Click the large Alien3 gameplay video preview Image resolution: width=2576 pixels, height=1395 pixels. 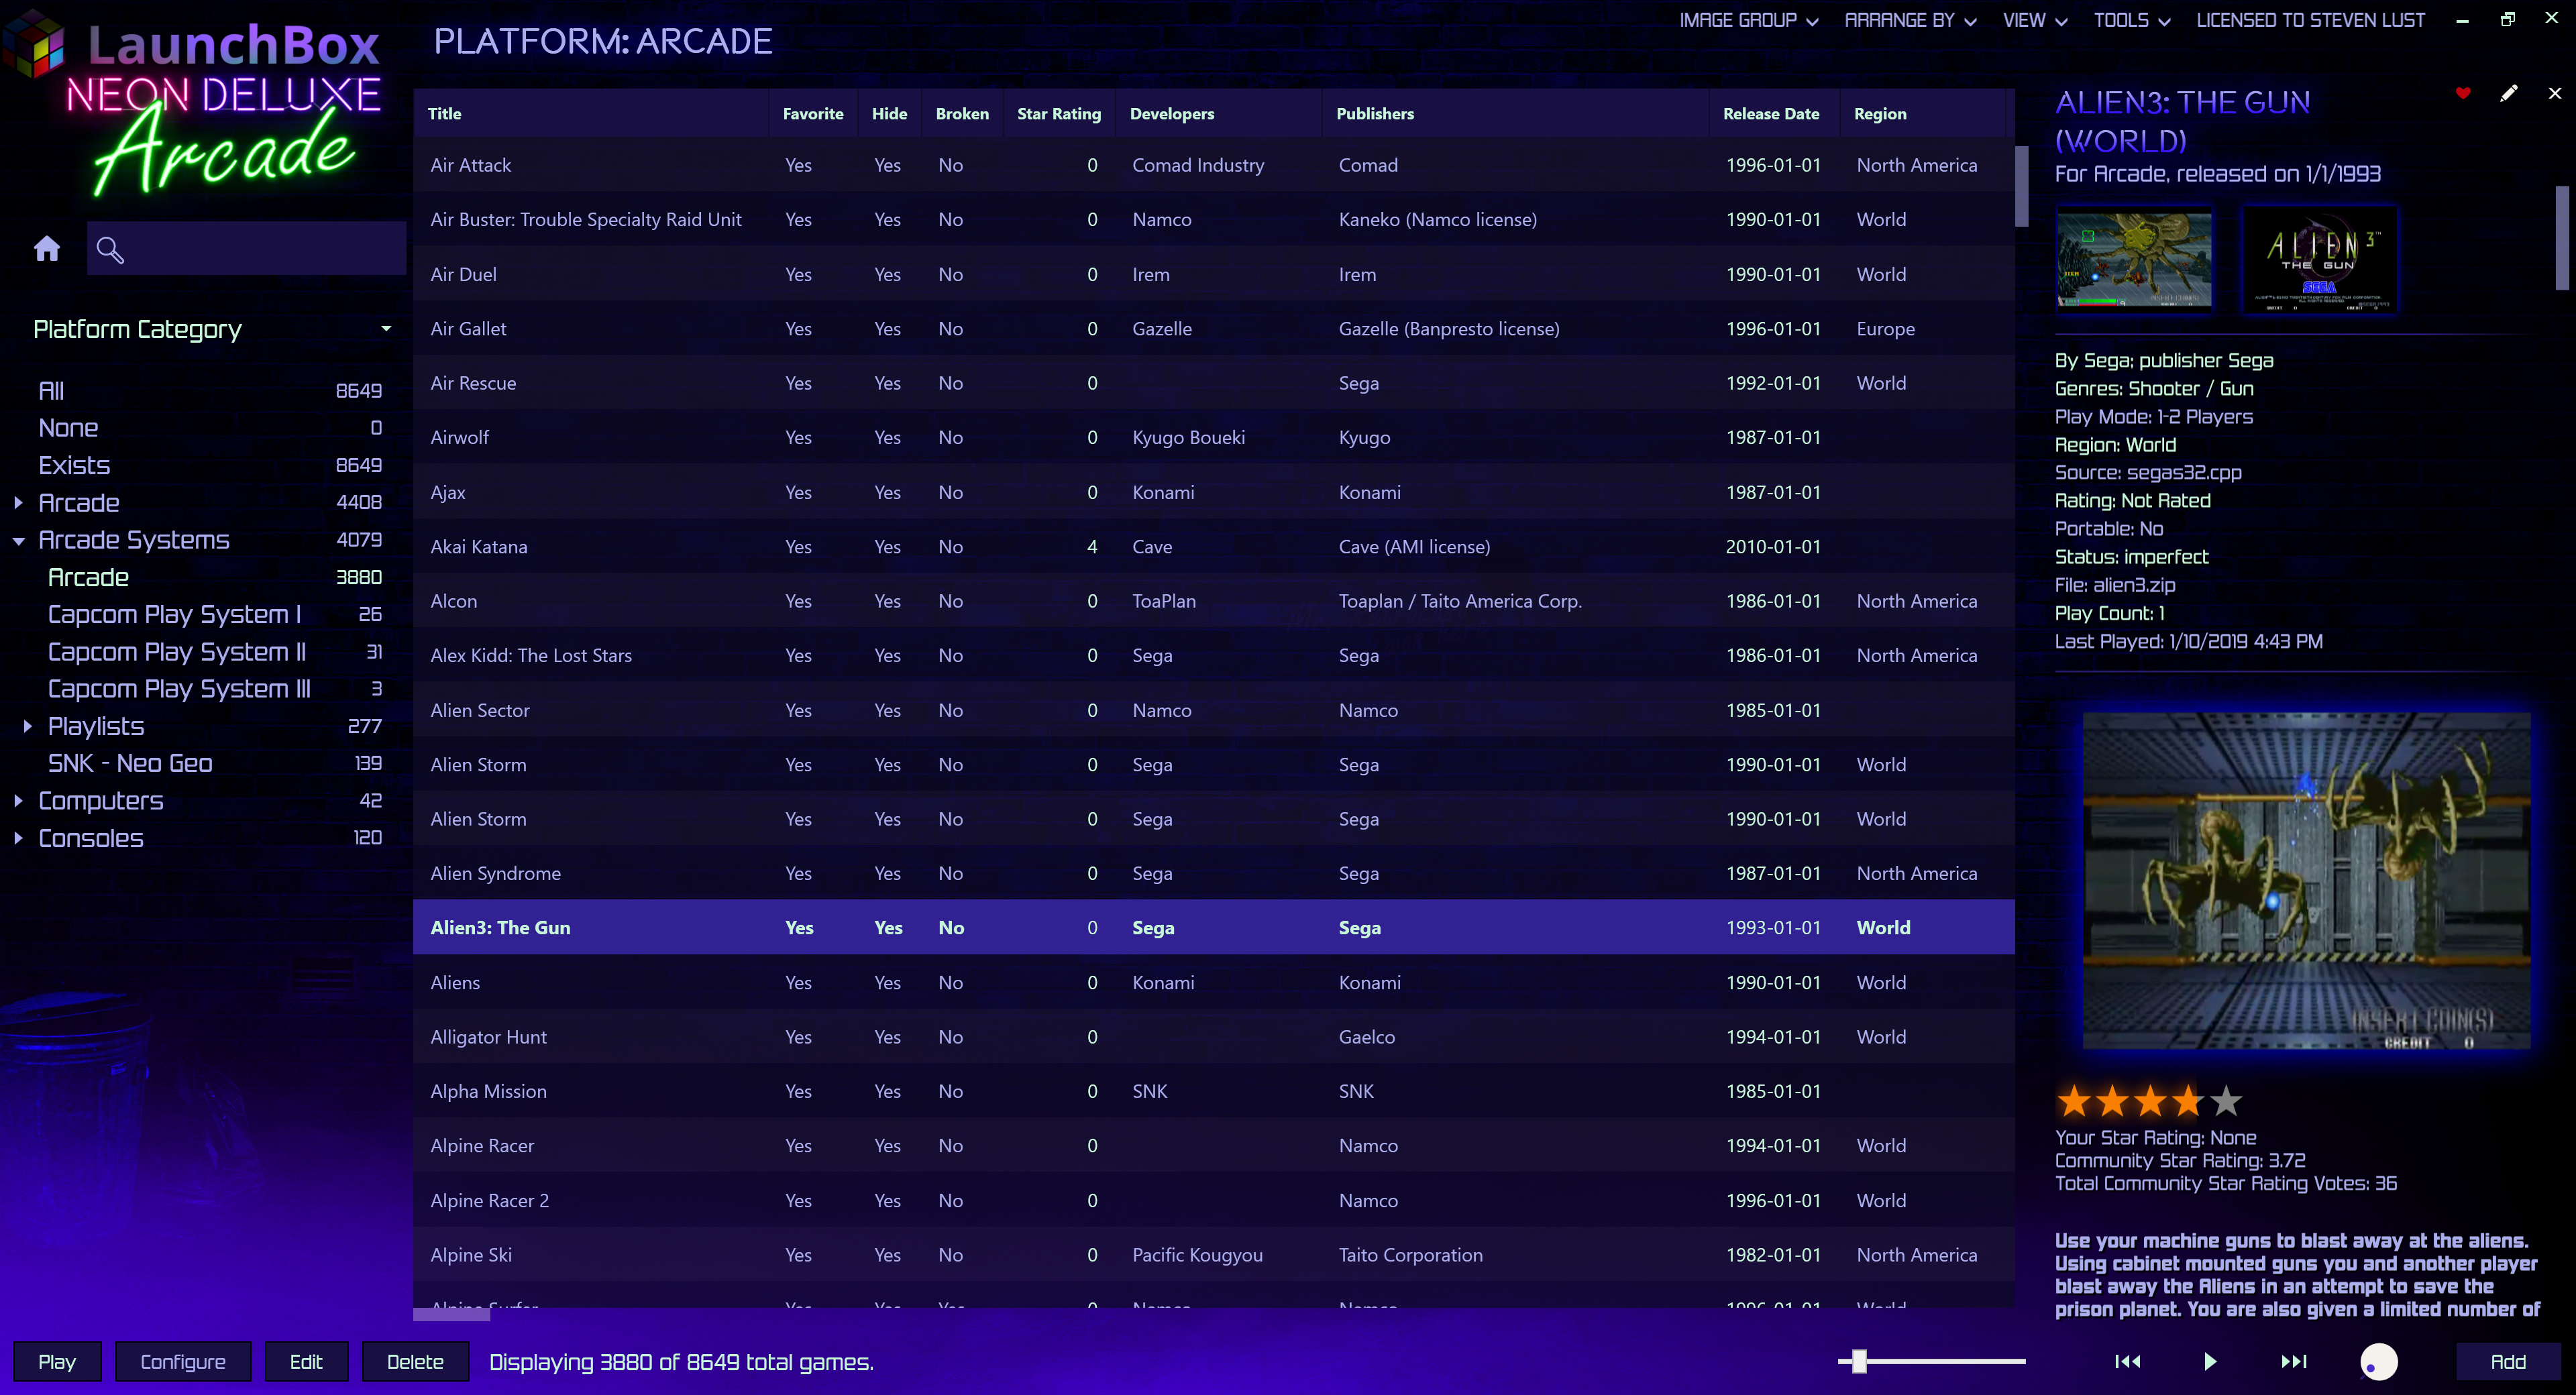[x=2306, y=880]
